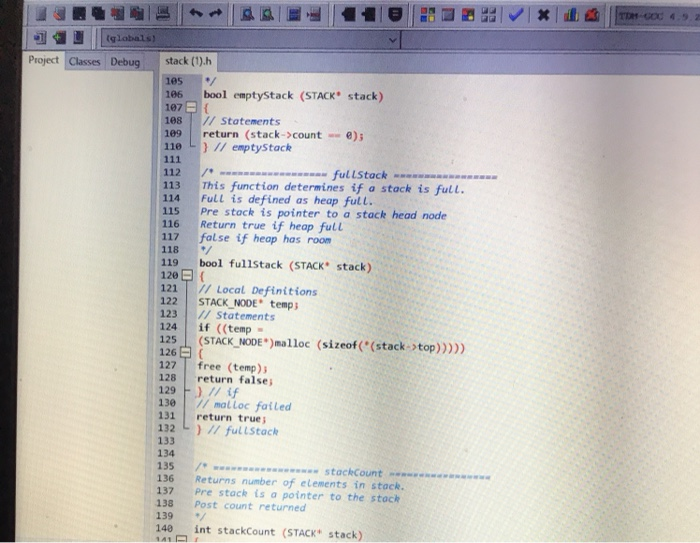Select the stack (1).h editor tab
700x543 pixels.
(188, 61)
